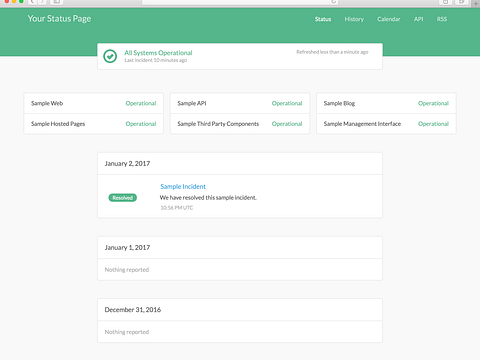Select the Sample Web component name
The height and width of the screenshot is (360, 480).
pos(47,103)
